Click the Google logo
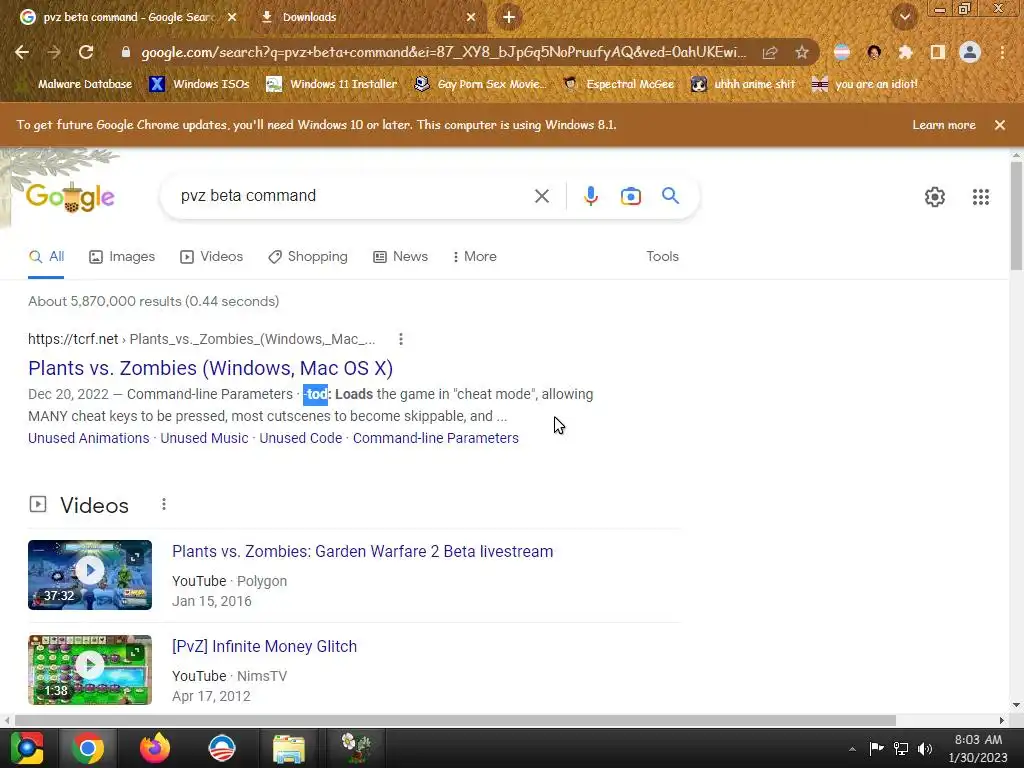Screen dimensions: 1024x768 click(71, 196)
